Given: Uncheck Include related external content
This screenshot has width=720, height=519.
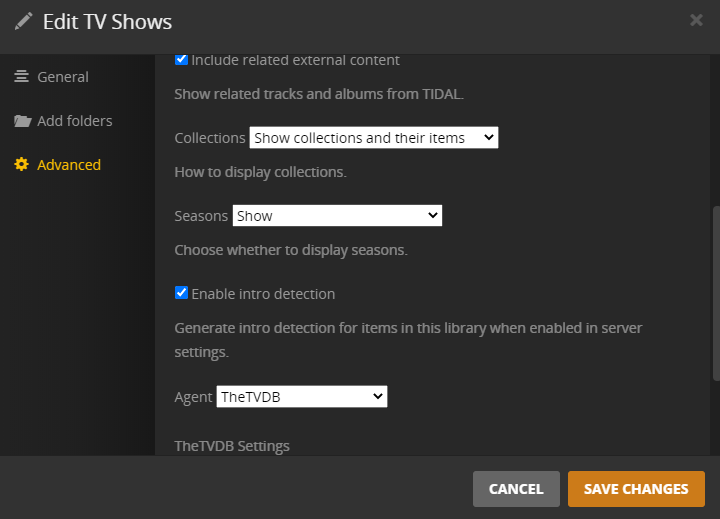Looking at the screenshot, I should click(x=181, y=60).
